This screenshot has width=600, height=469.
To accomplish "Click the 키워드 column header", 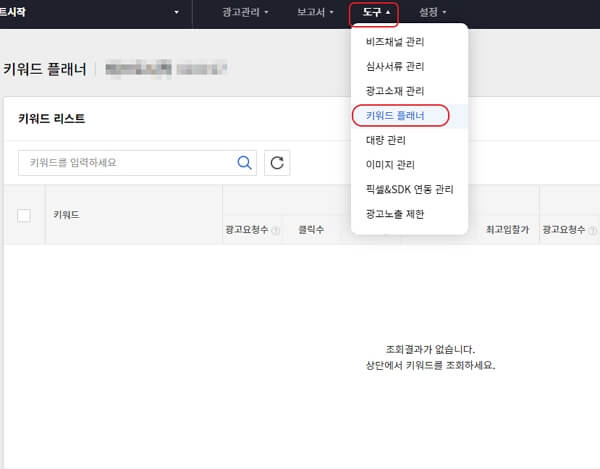I will pyautogui.click(x=67, y=215).
